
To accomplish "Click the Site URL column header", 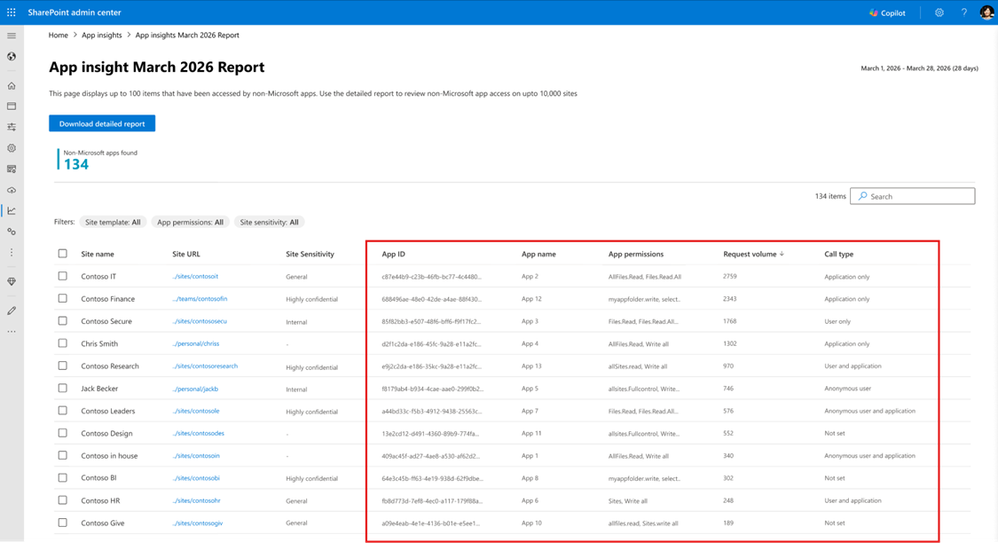I will [x=186, y=254].
